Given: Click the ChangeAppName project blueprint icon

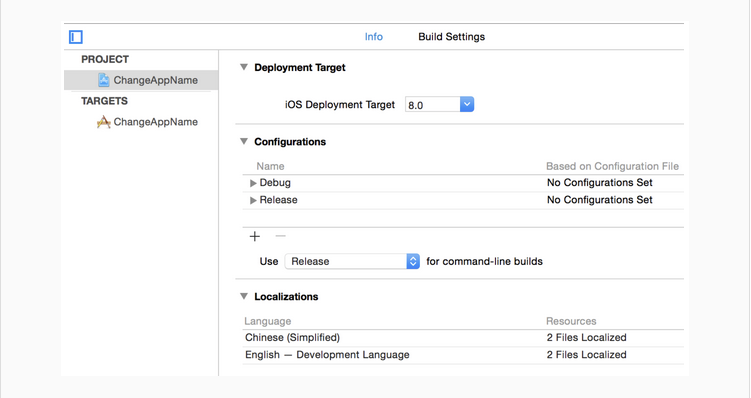Looking at the screenshot, I should 103,80.
